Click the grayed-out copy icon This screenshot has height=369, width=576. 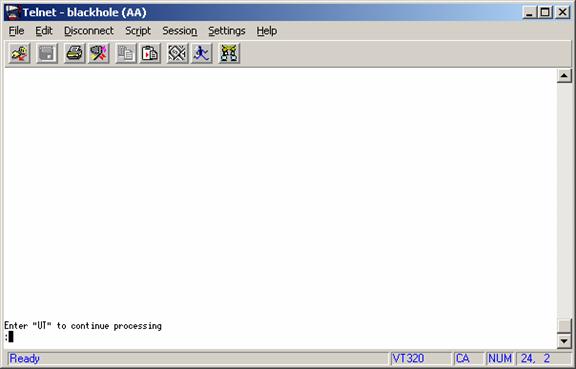126,54
